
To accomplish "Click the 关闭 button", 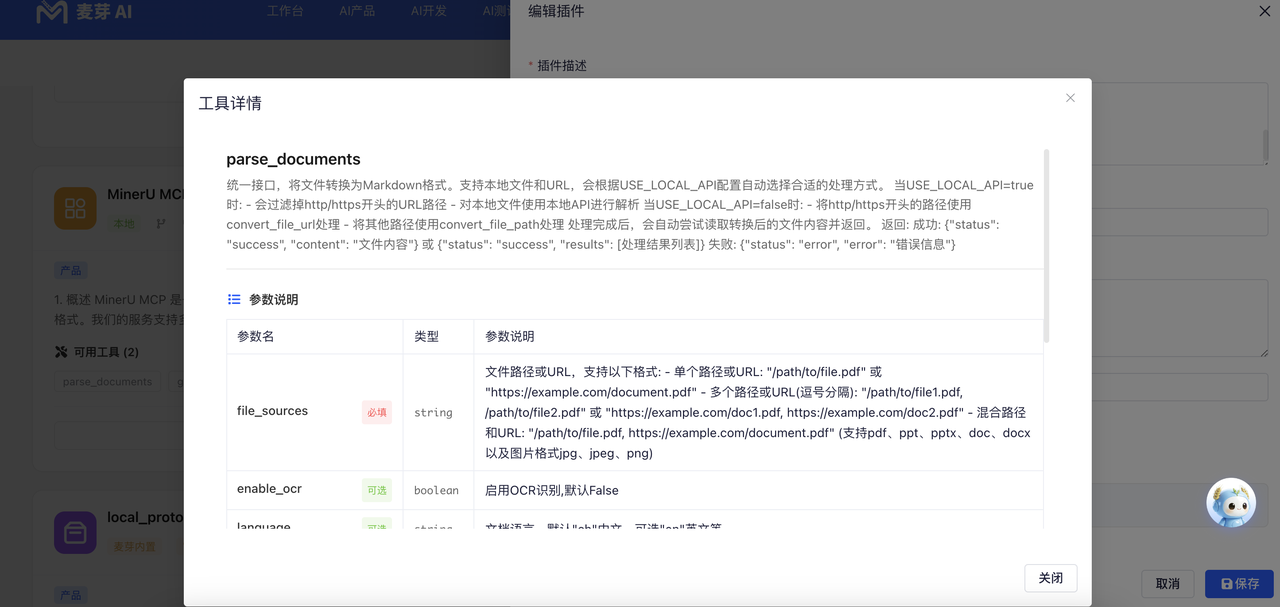I will (x=1051, y=578).
